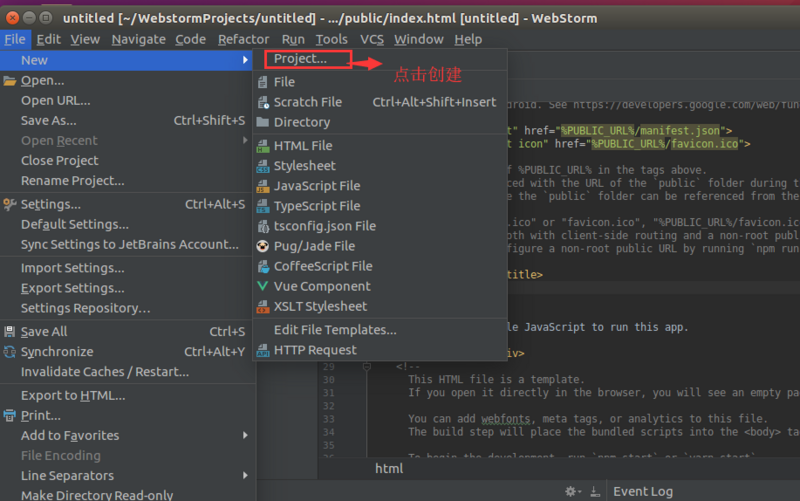Open the Refactor menu
Screen dimensions: 800x501
(243, 39)
